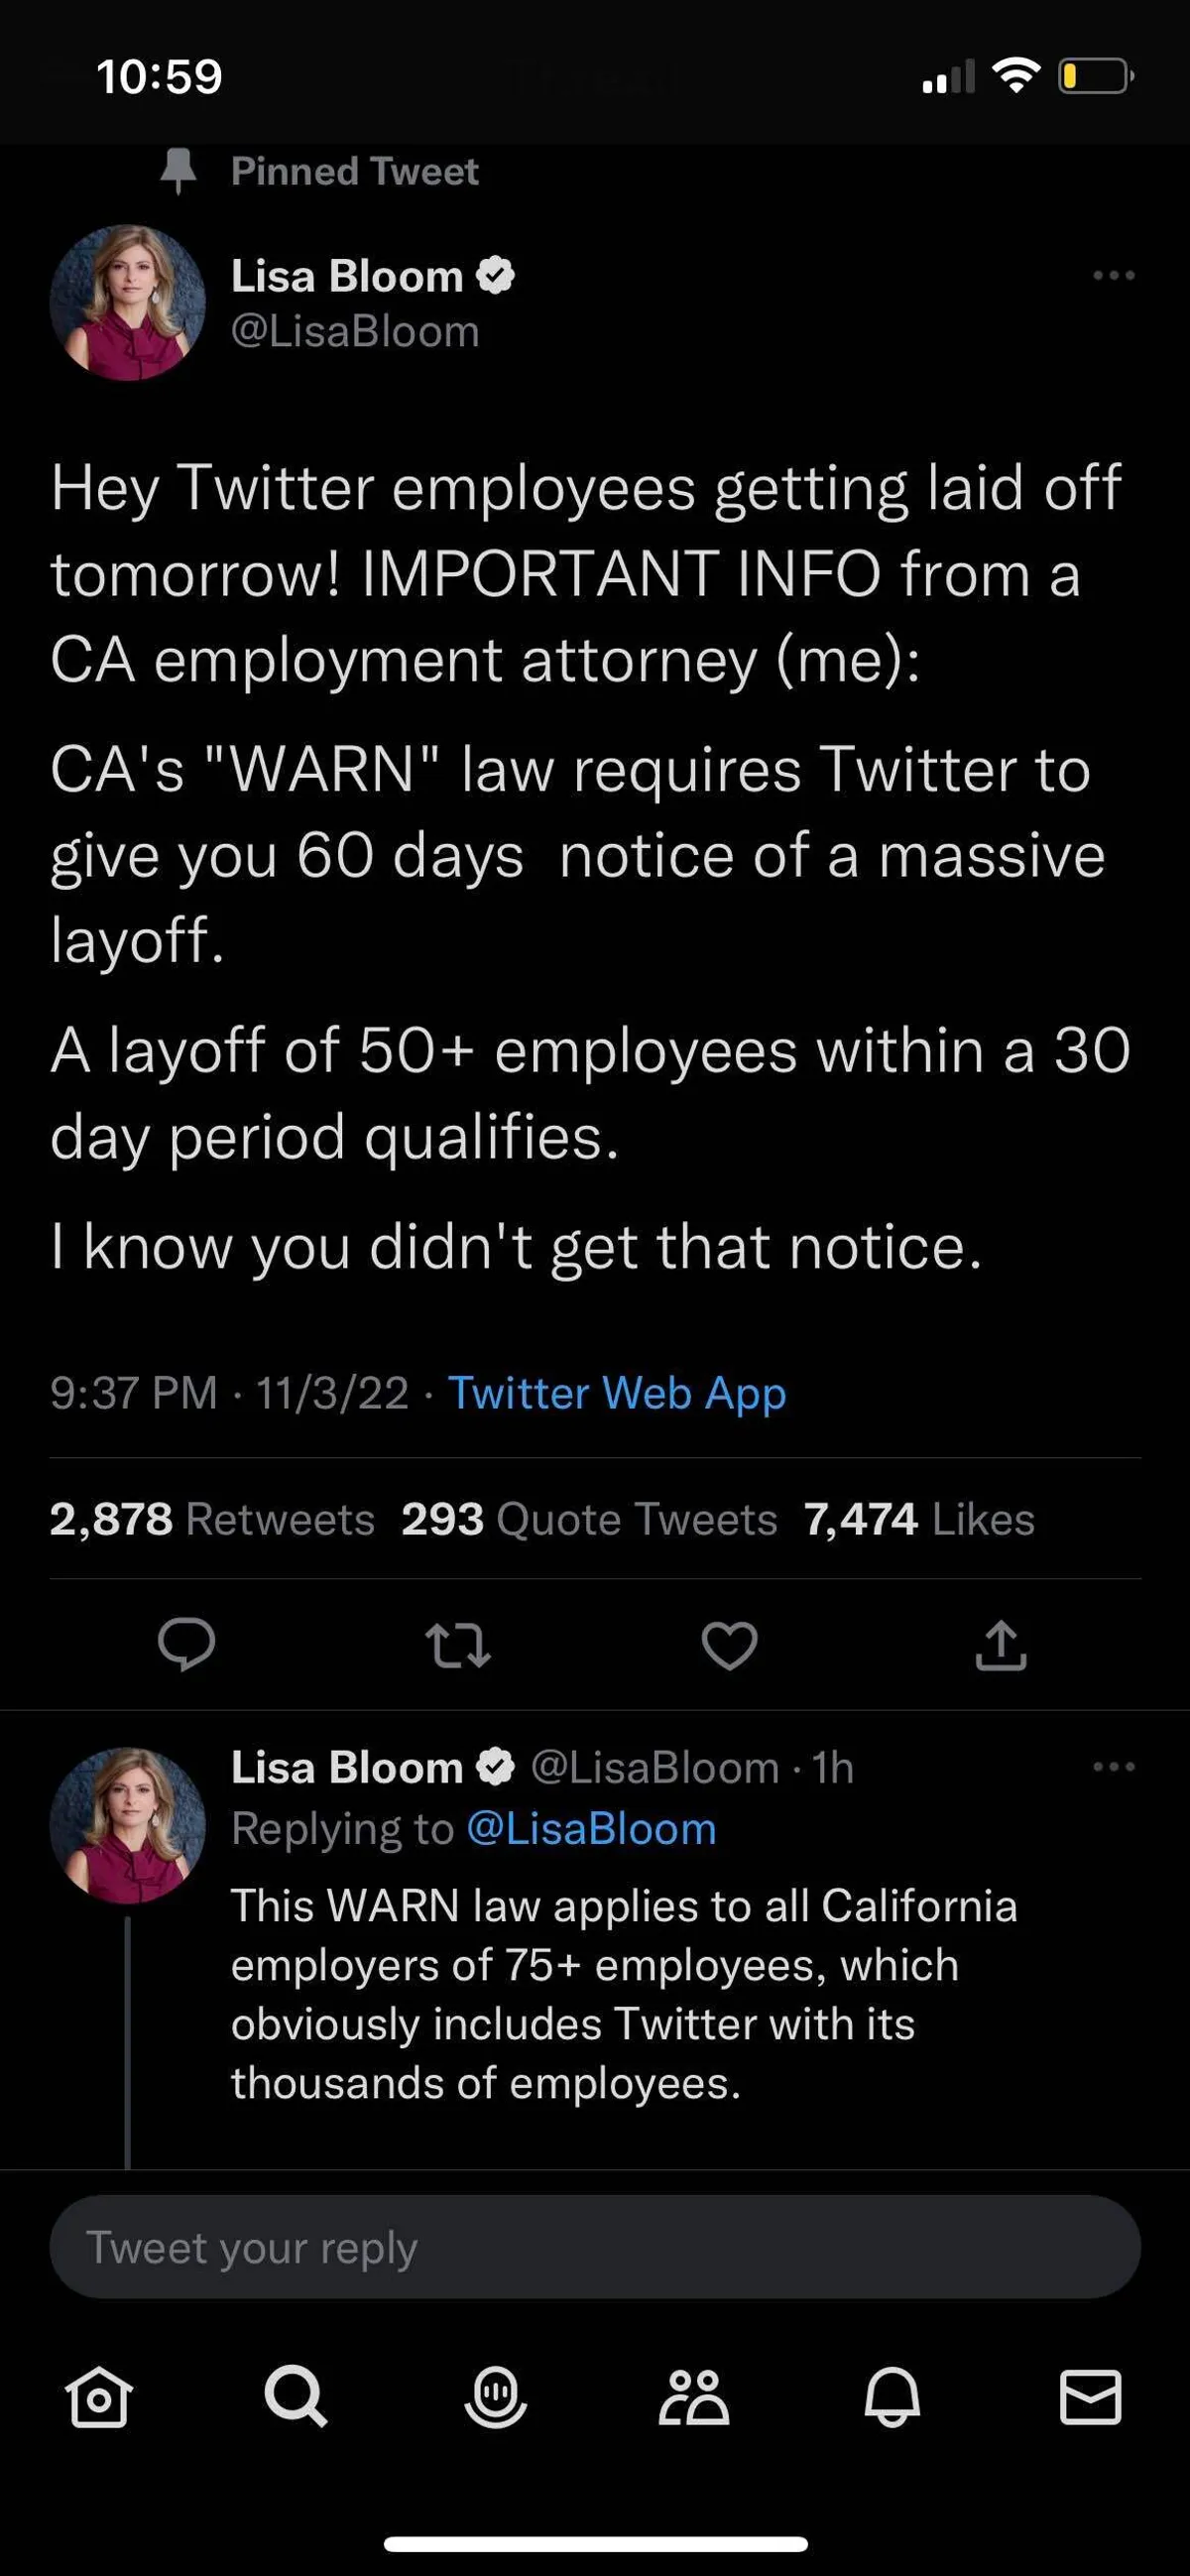Open more options on reply tweet
Image resolution: width=1190 pixels, height=2576 pixels.
1114,1767
